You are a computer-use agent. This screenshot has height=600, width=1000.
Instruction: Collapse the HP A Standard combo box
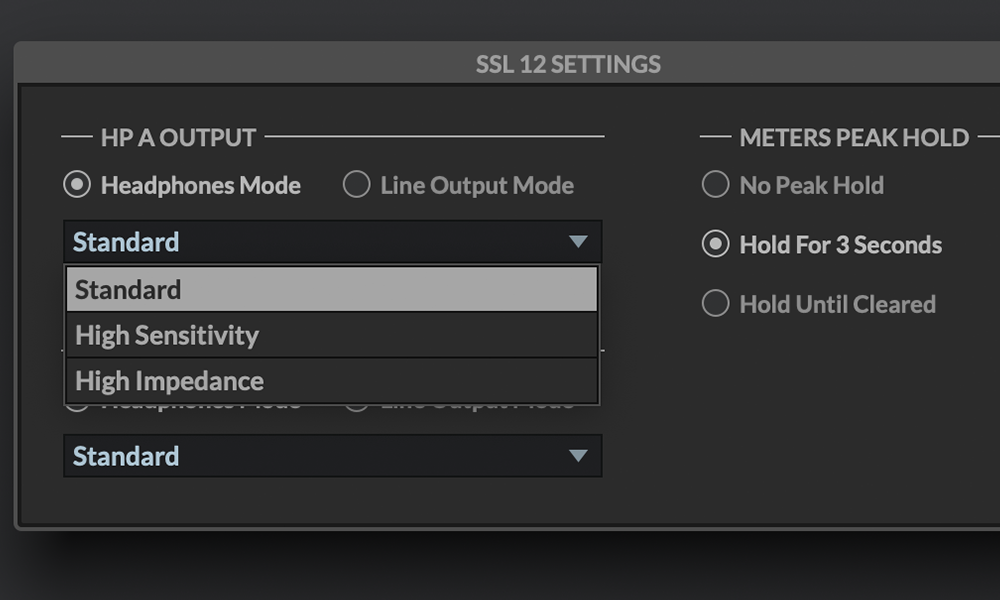[x=332, y=242]
